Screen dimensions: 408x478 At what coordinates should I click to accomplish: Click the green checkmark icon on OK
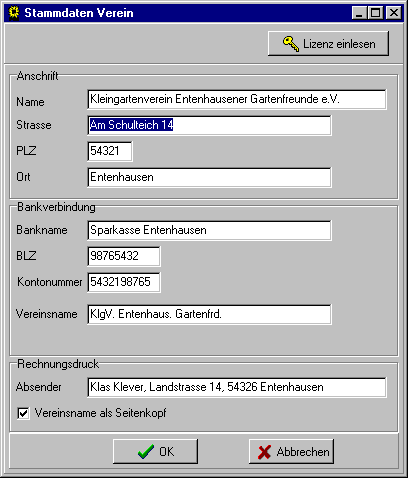146,452
